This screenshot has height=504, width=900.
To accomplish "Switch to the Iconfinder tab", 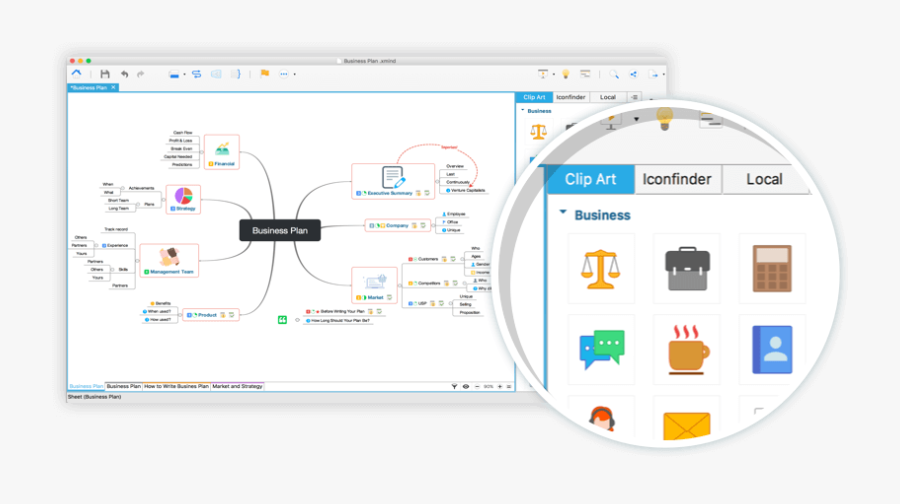I will (677, 179).
